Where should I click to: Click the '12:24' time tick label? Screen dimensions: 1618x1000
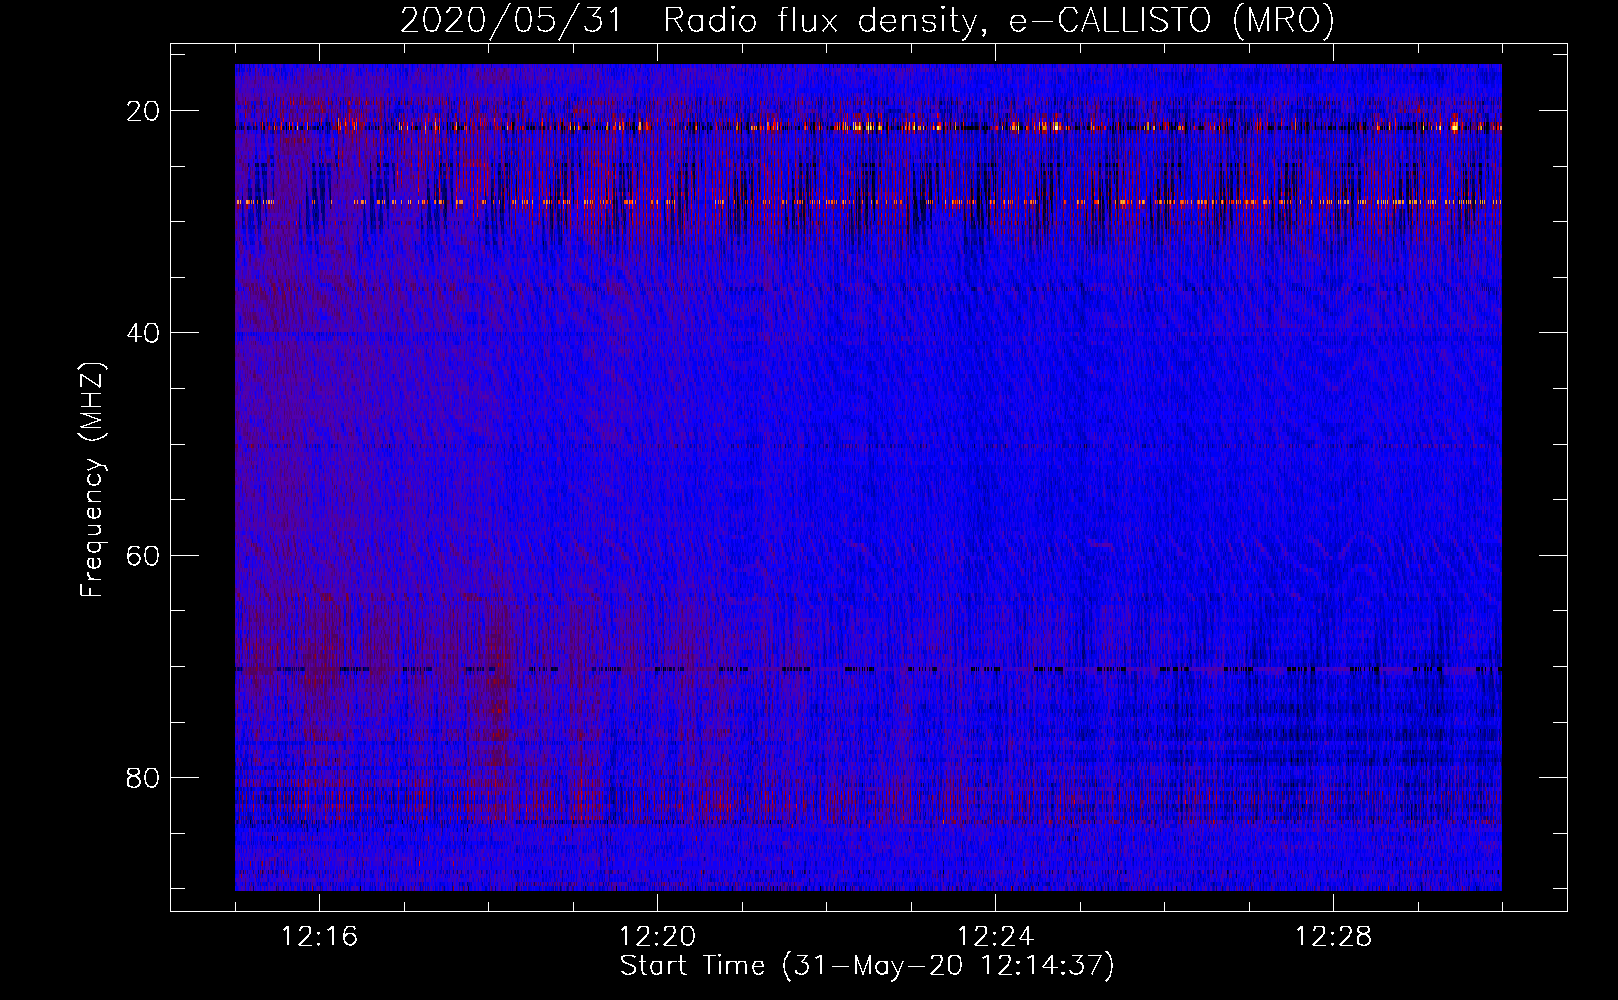pyautogui.click(x=996, y=937)
